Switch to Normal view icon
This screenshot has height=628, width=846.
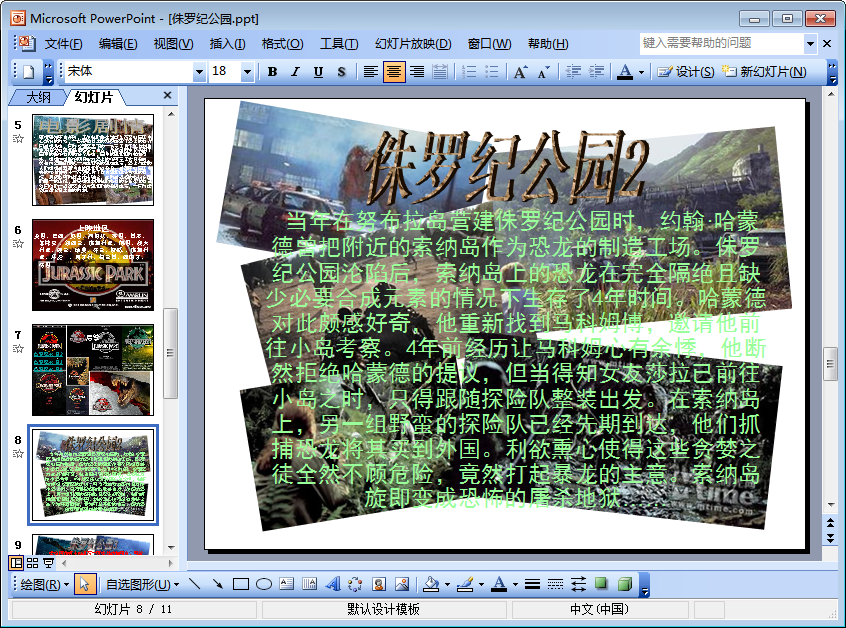(16, 563)
